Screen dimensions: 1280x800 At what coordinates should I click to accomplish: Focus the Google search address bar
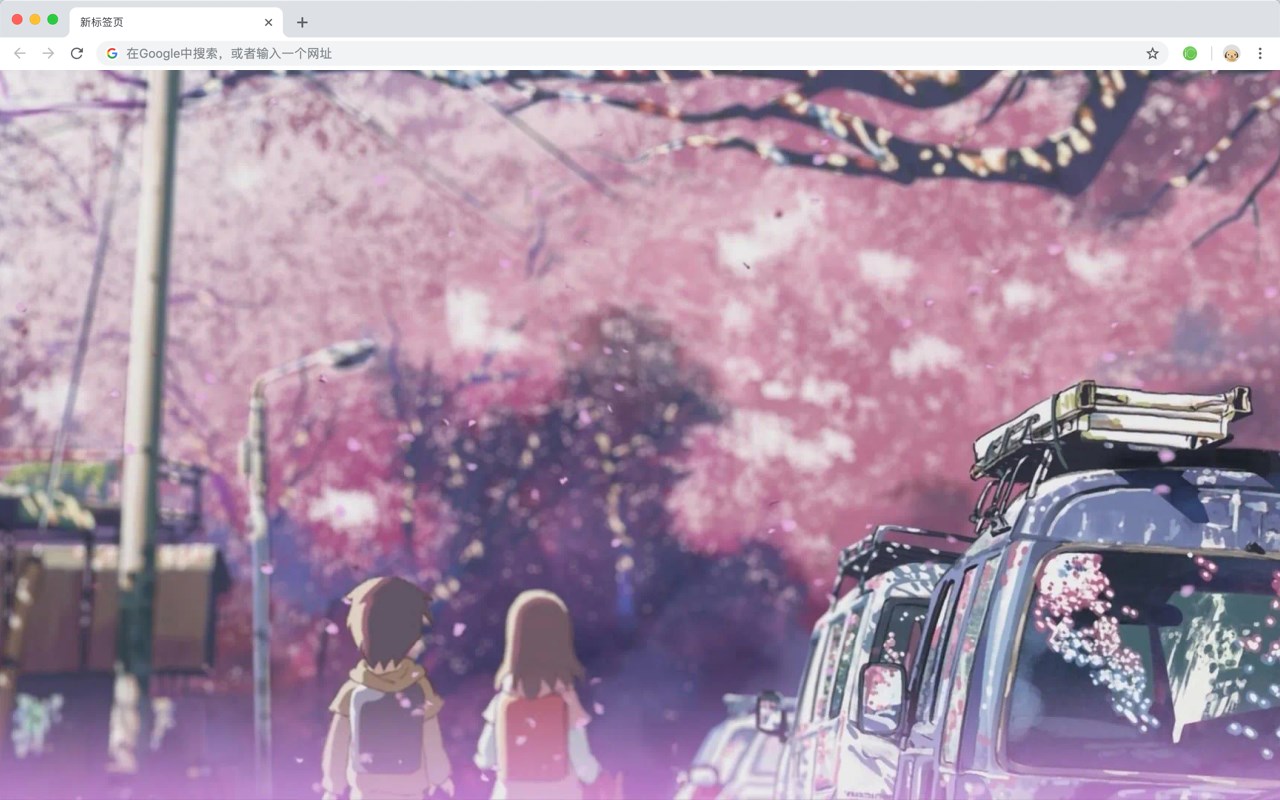tap(632, 53)
